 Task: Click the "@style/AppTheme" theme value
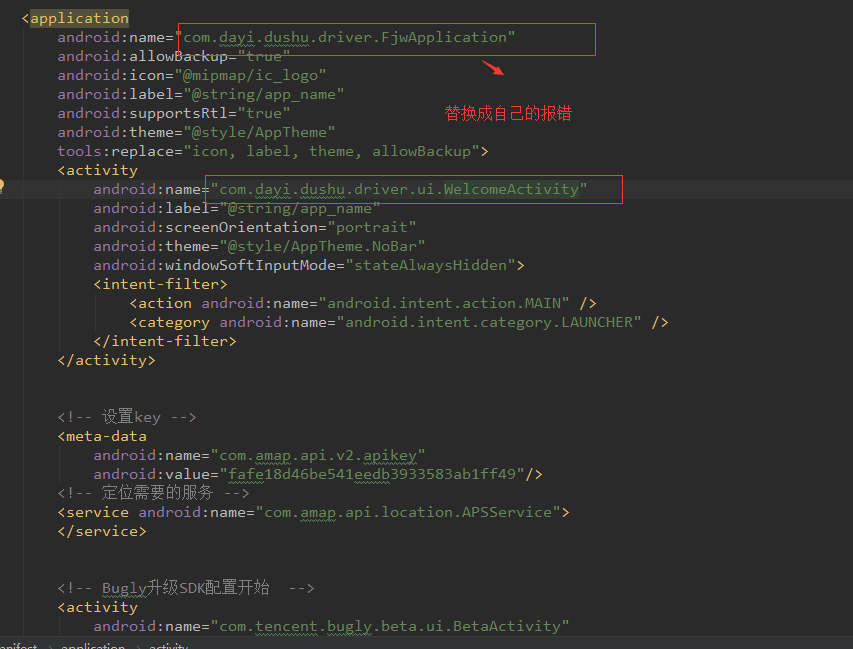click(x=259, y=133)
